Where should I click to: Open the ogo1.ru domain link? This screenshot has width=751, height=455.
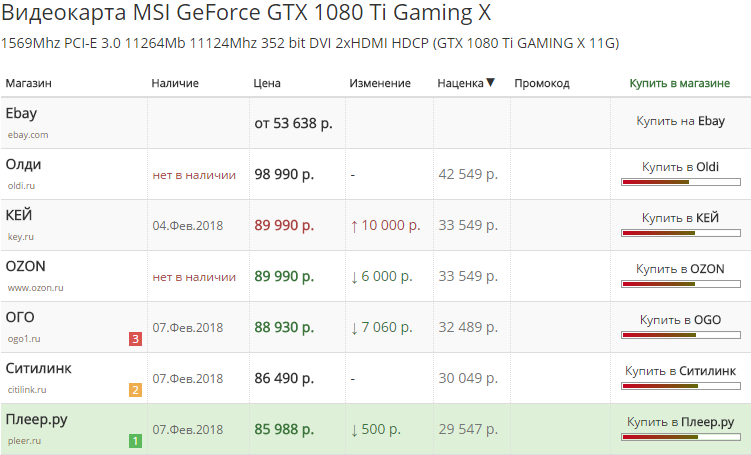[x=24, y=339]
